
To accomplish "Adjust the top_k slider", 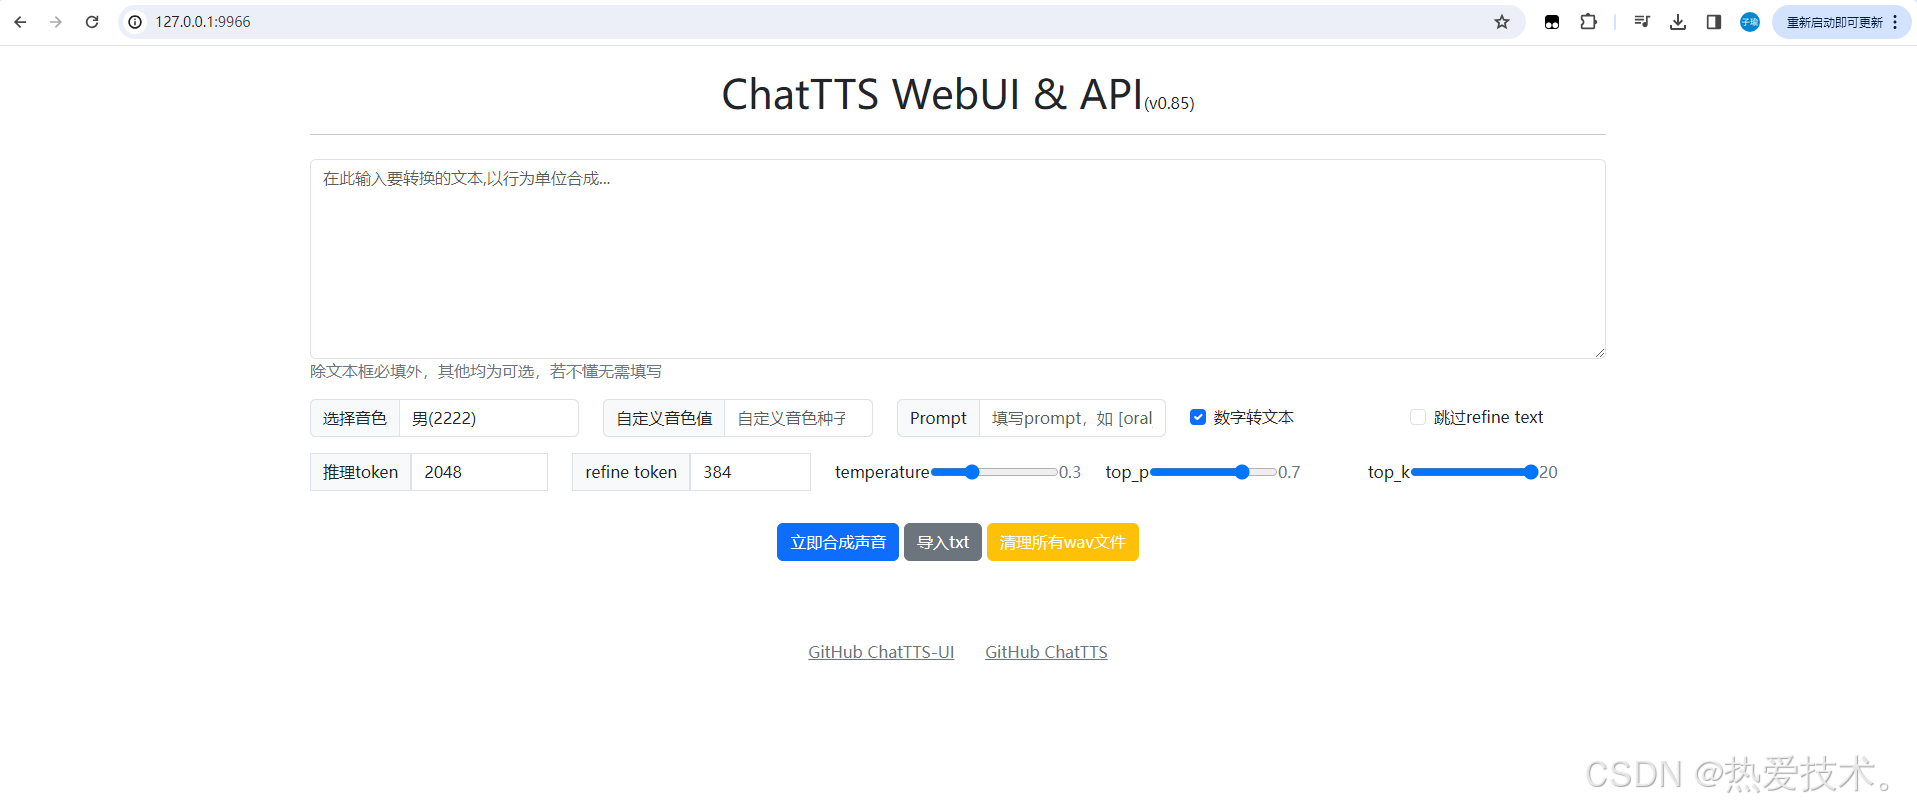I will click(1474, 472).
